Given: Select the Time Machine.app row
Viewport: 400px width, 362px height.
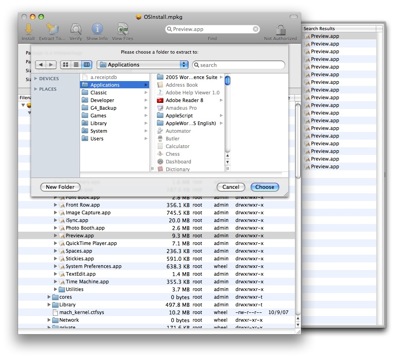Looking at the screenshot, I should click(157, 282).
